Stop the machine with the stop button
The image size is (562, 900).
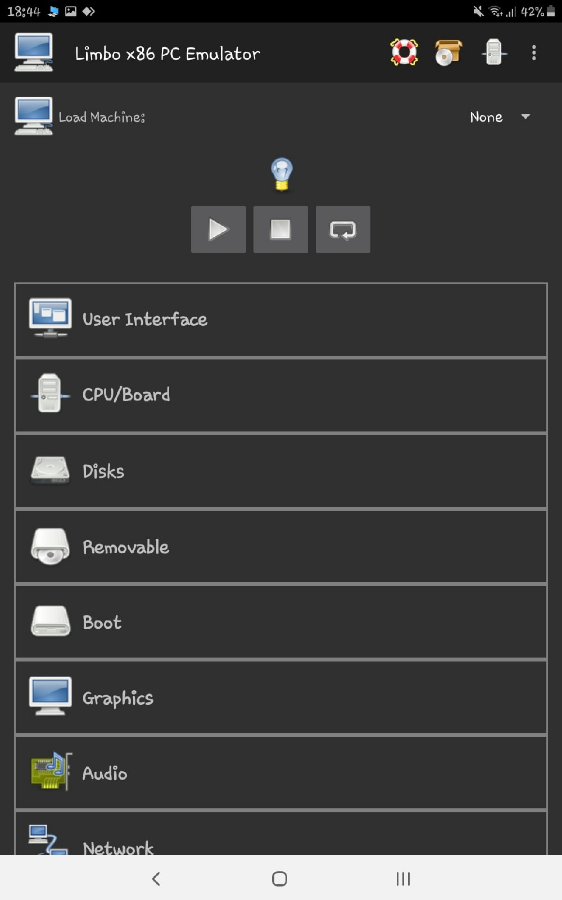281,230
